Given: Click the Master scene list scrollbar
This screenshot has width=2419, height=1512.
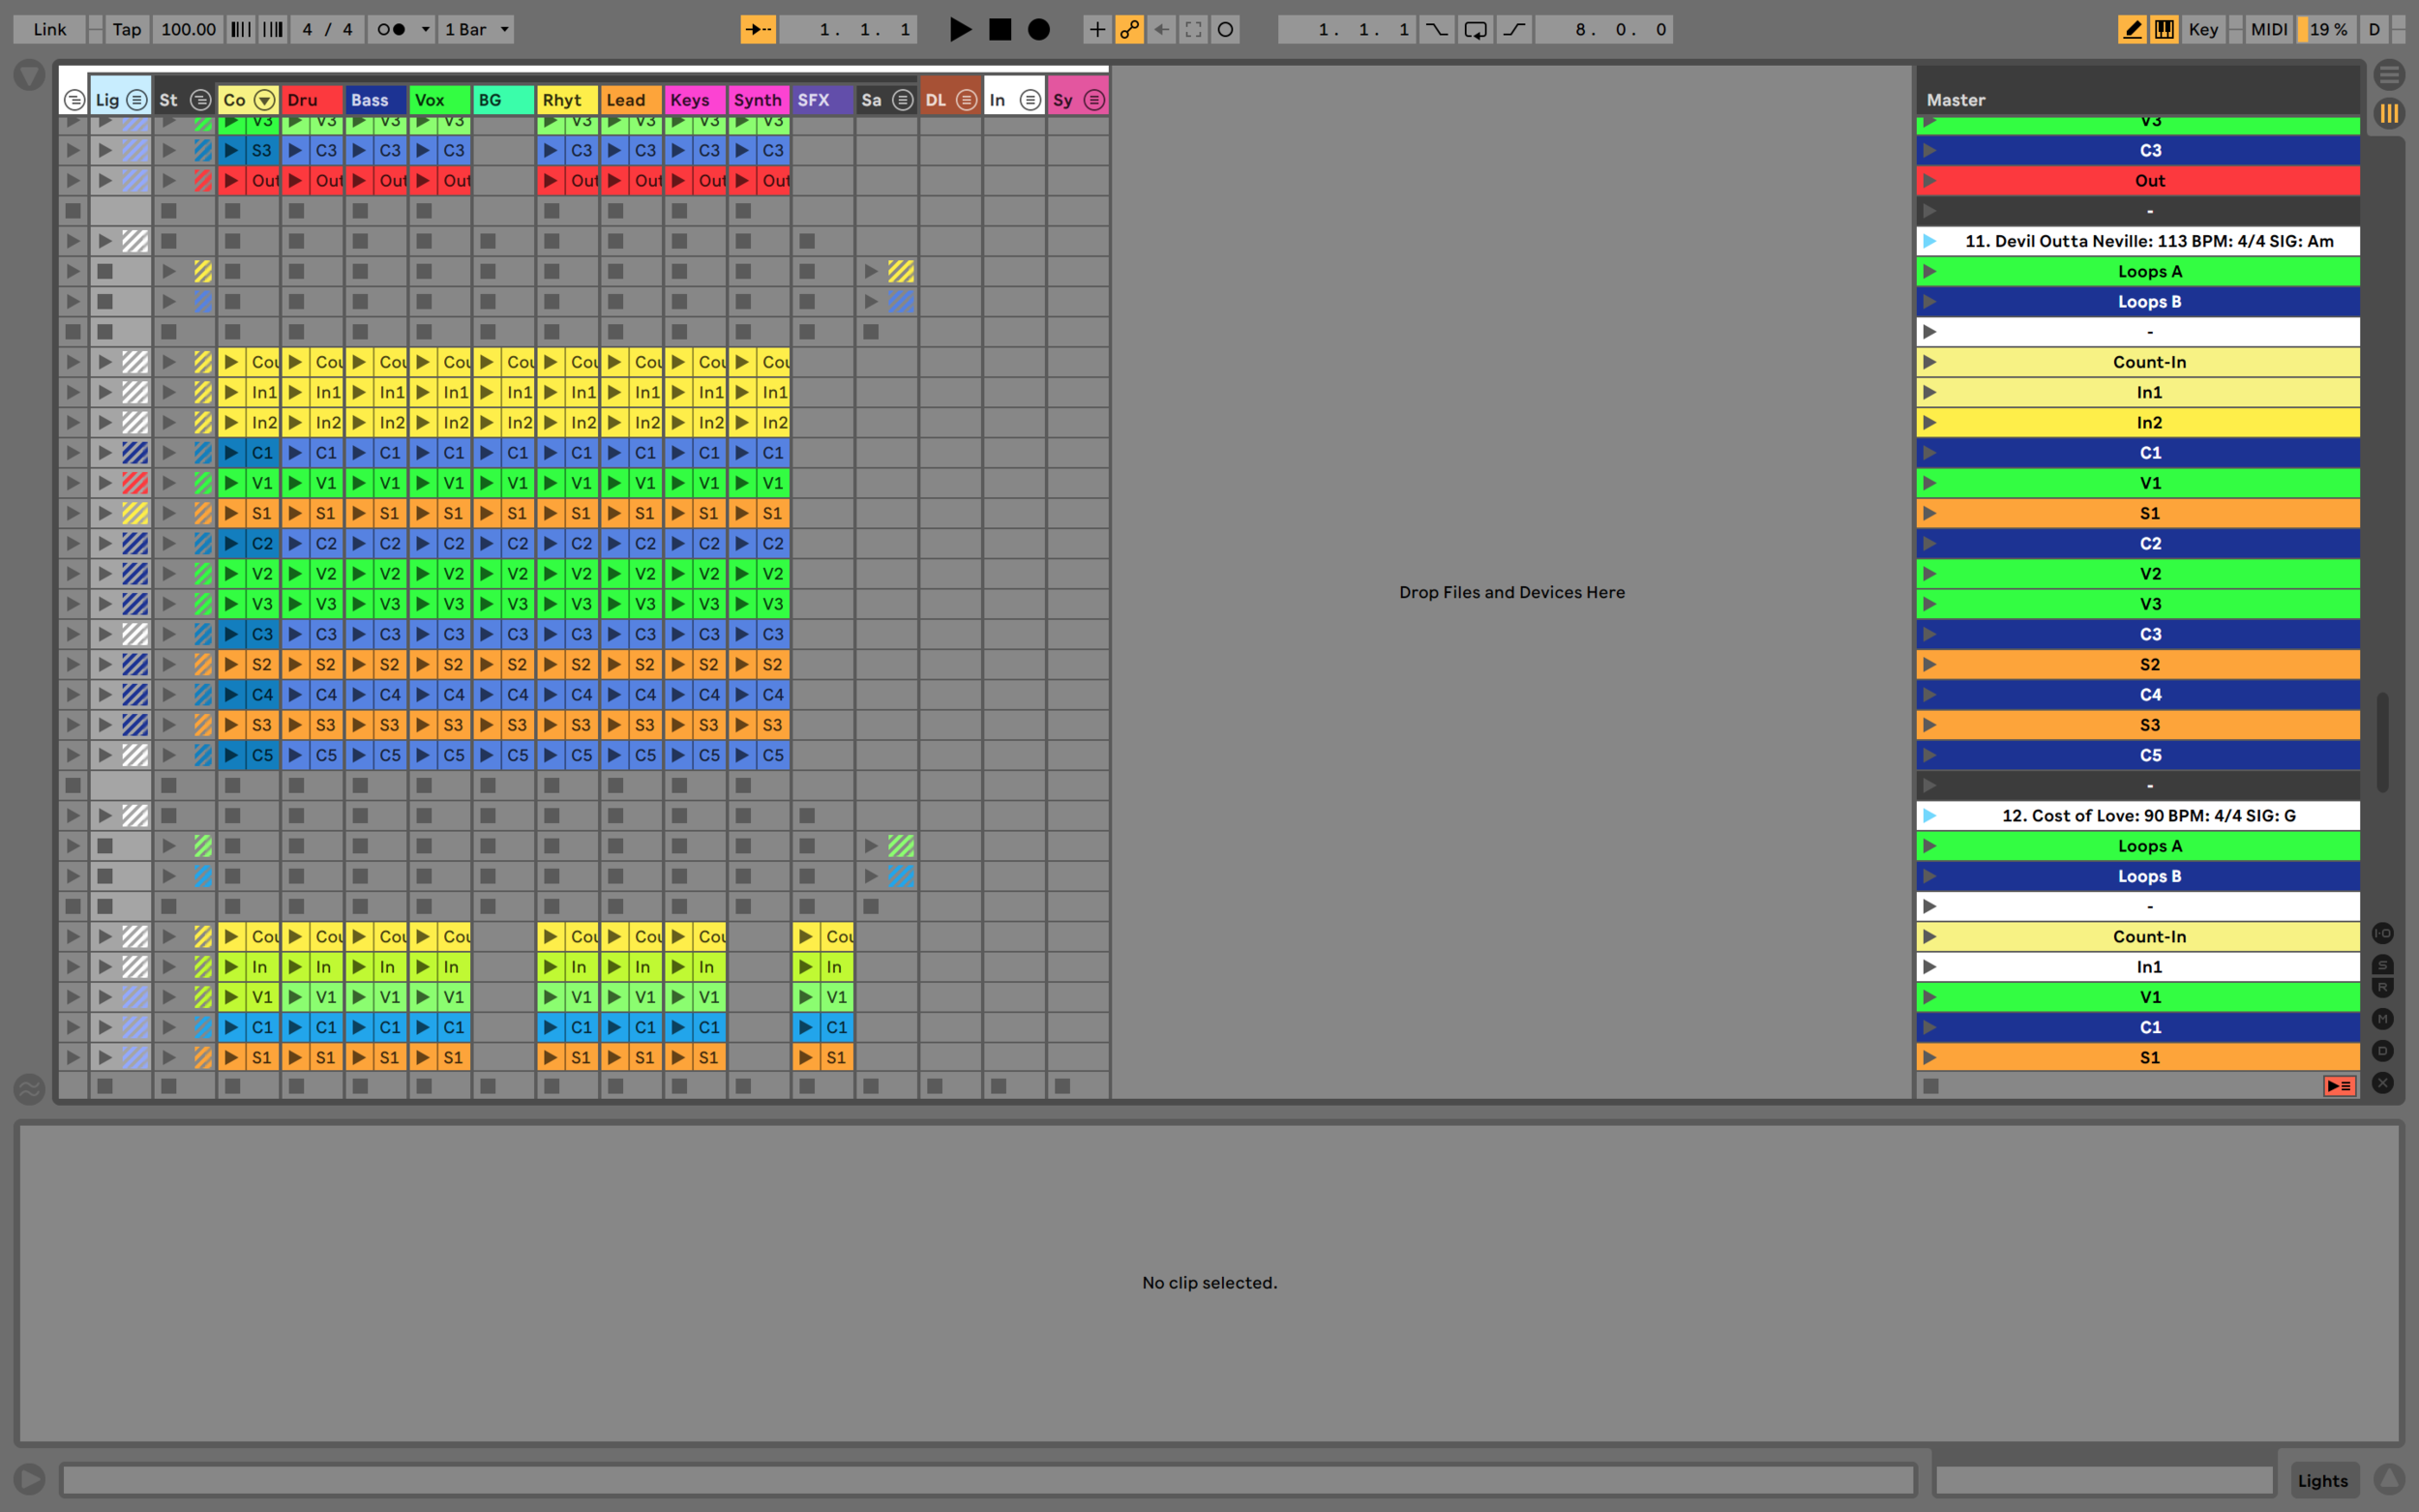Looking at the screenshot, I should point(2383,741).
